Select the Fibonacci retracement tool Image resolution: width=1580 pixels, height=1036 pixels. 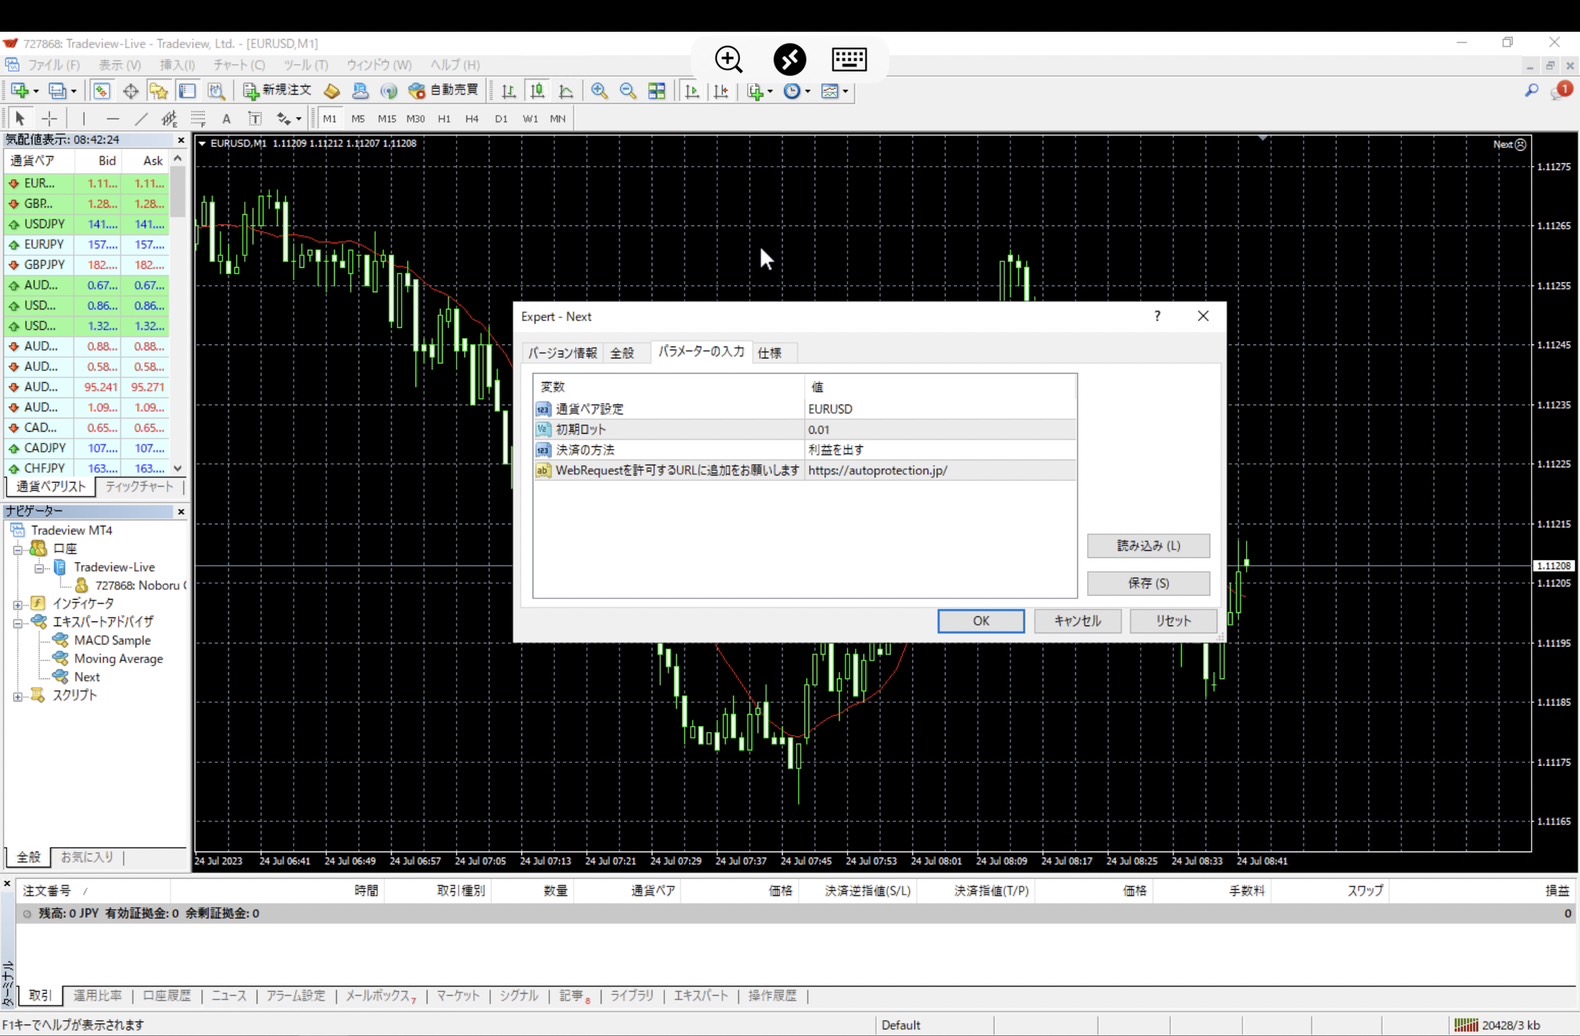click(x=198, y=118)
